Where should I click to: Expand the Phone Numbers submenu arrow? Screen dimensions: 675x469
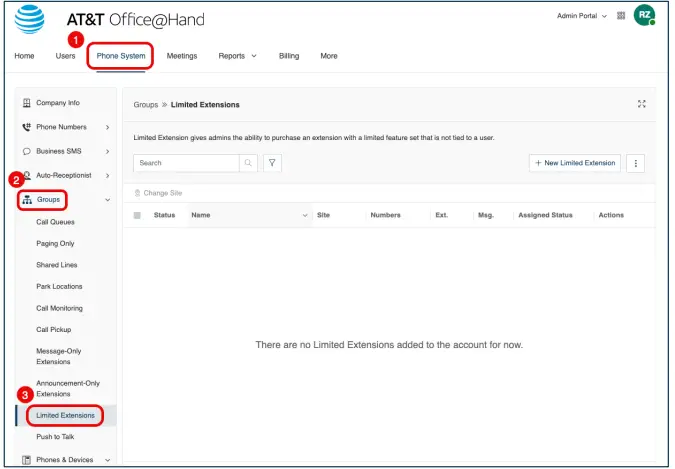[x=107, y=127]
